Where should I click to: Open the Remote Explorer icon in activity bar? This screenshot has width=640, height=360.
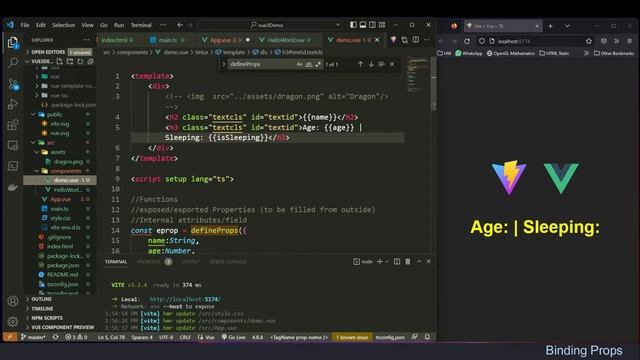click(x=13, y=145)
